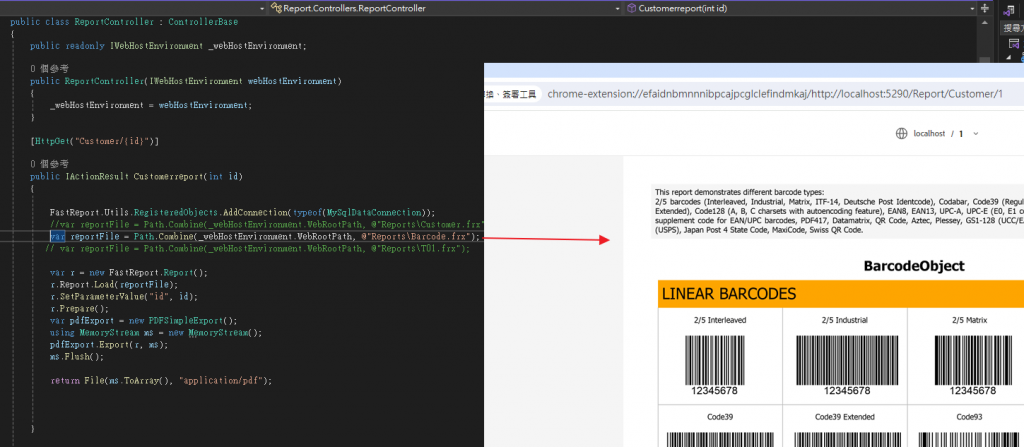Click the return File(ms.ToArray()...) line

pos(161,380)
